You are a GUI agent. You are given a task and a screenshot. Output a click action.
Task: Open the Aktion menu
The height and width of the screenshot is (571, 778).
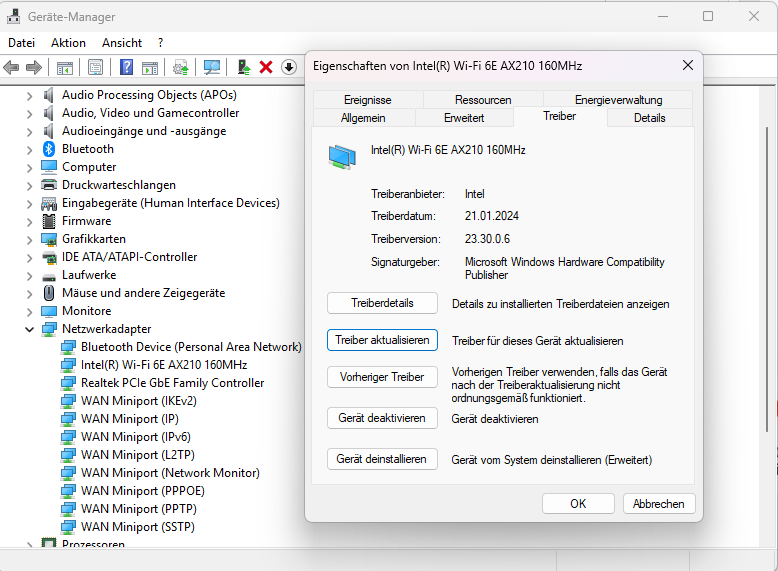68,43
